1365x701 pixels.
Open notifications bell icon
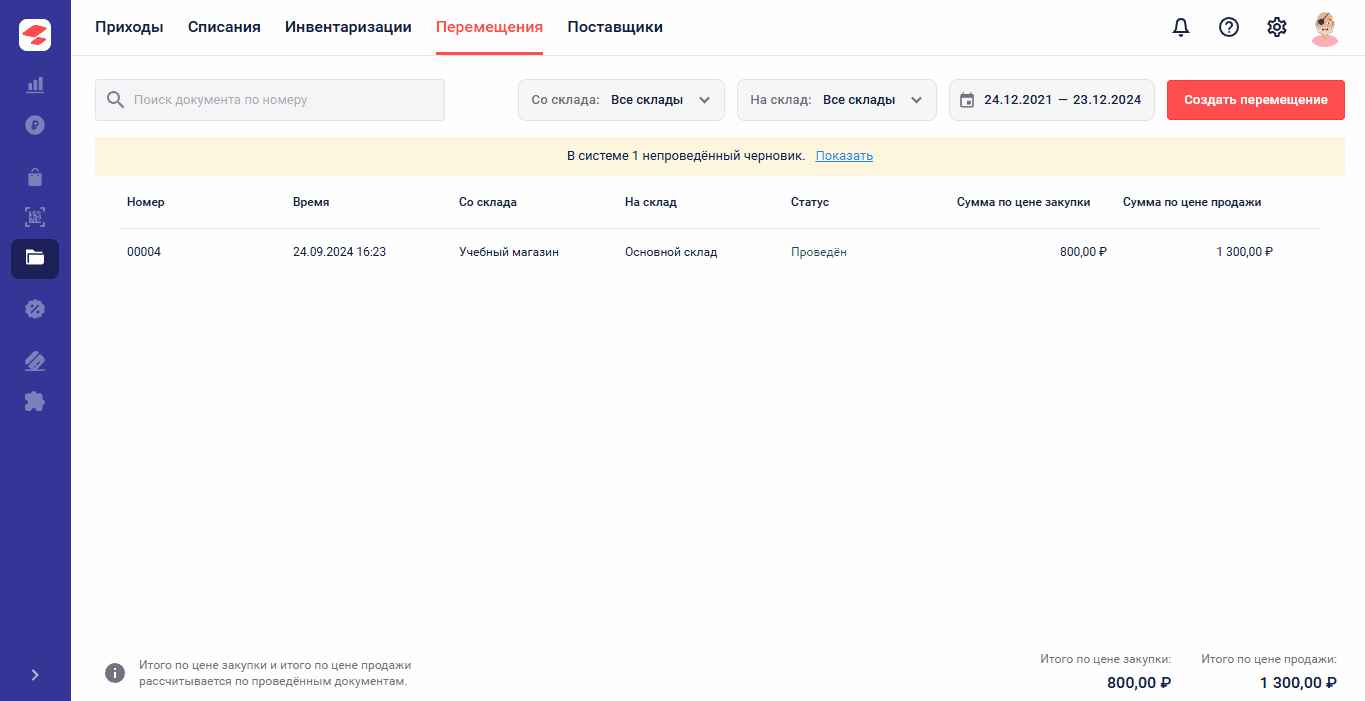(1181, 28)
